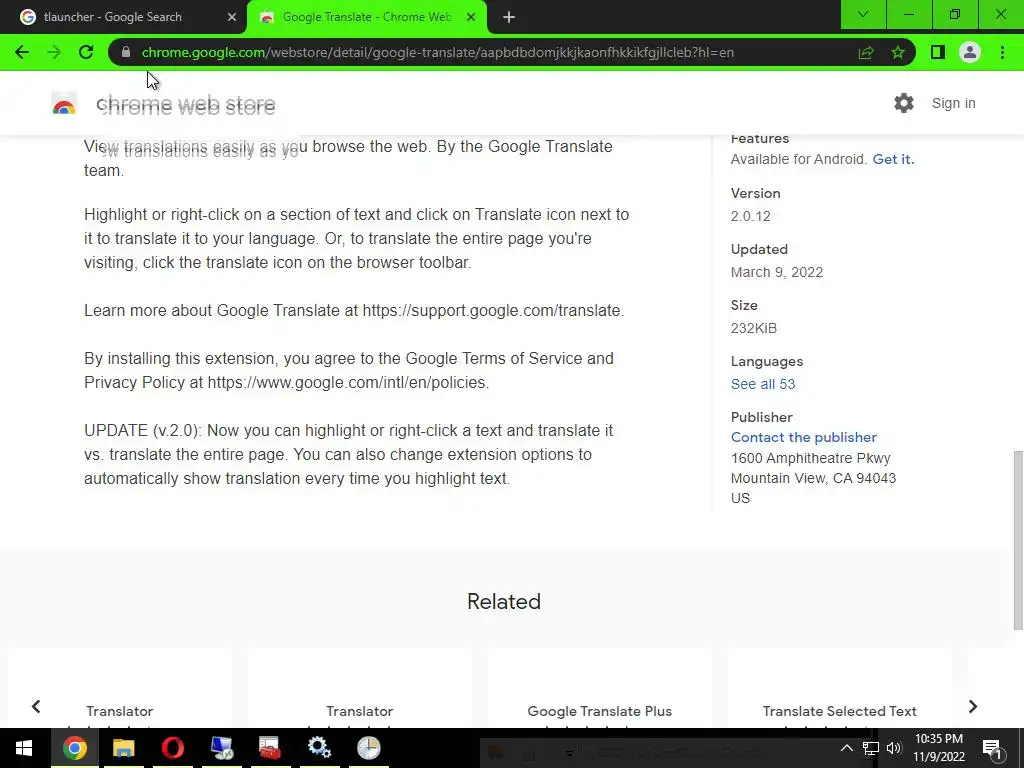Open a new browser tab
Image resolution: width=1024 pixels, height=768 pixels.
click(x=509, y=17)
